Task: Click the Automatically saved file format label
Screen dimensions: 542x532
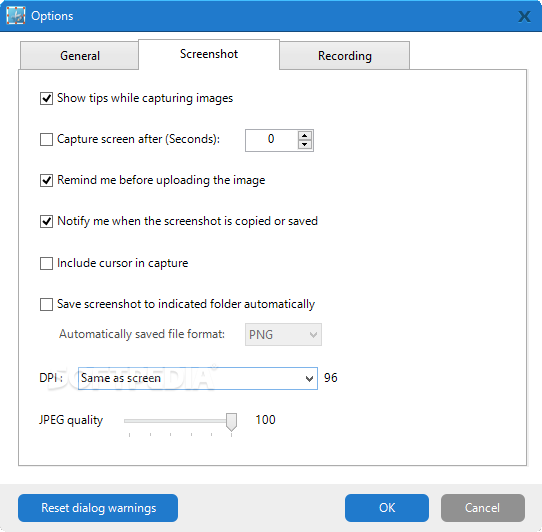Action: click(x=142, y=334)
